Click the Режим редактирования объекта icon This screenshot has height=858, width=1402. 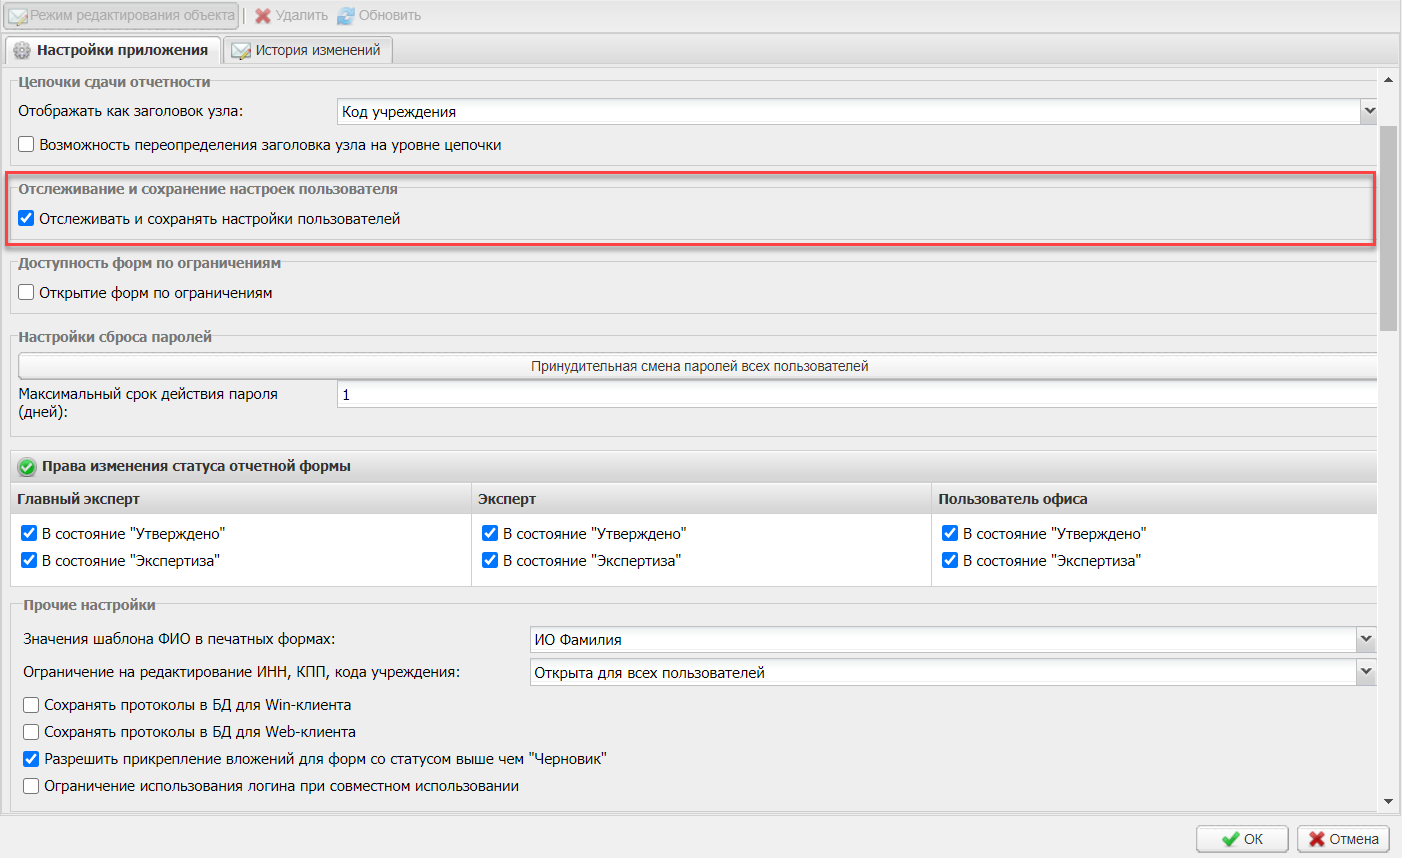tap(17, 16)
